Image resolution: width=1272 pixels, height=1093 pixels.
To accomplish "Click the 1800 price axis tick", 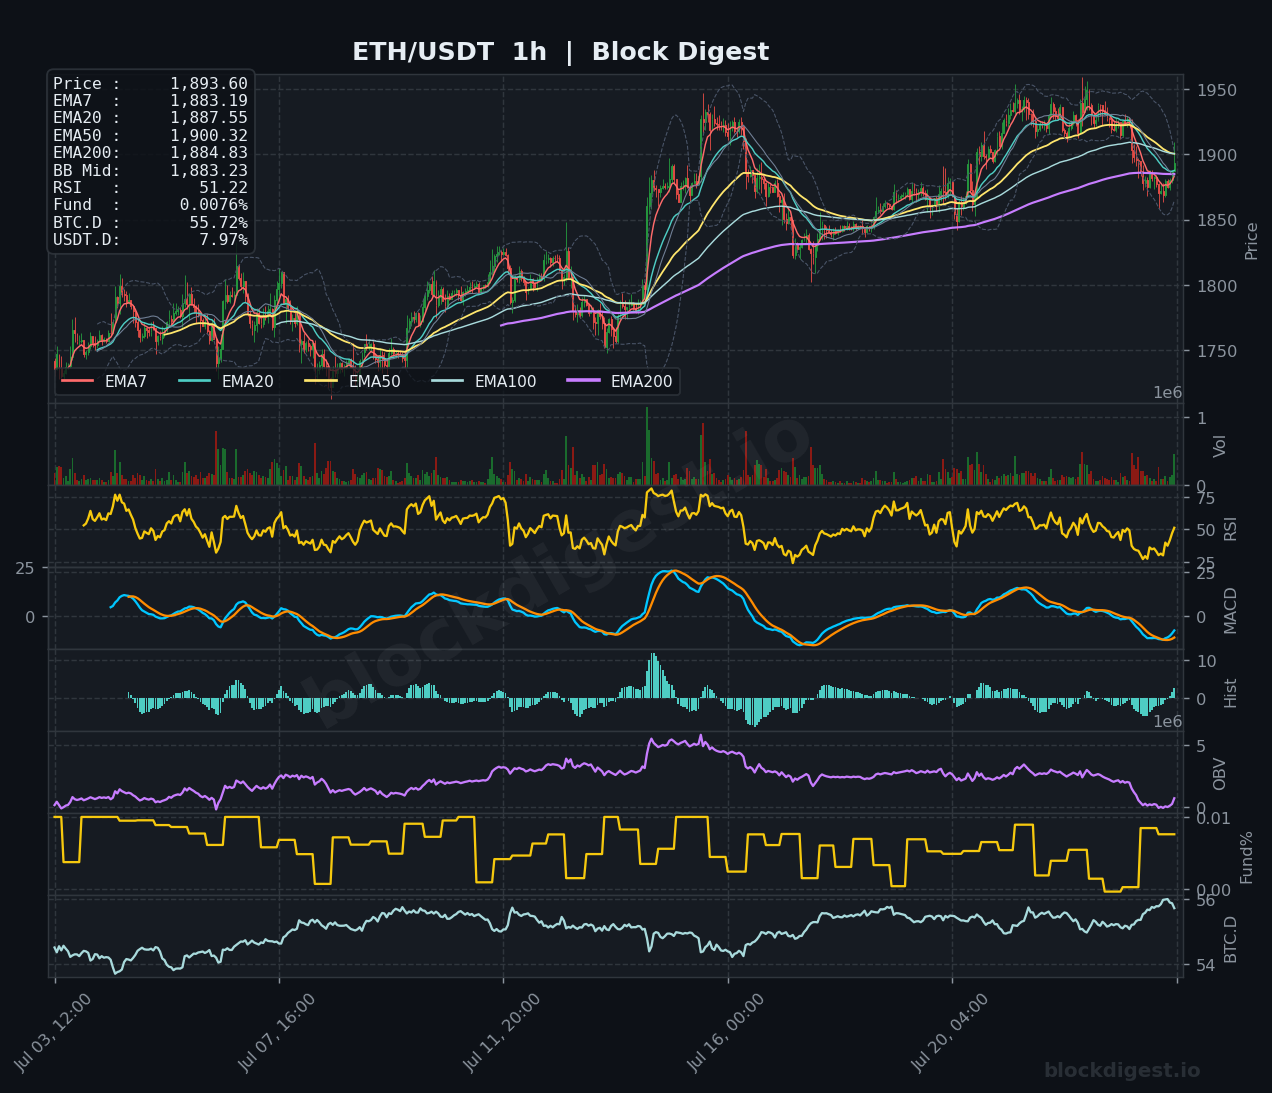I will click(1215, 286).
